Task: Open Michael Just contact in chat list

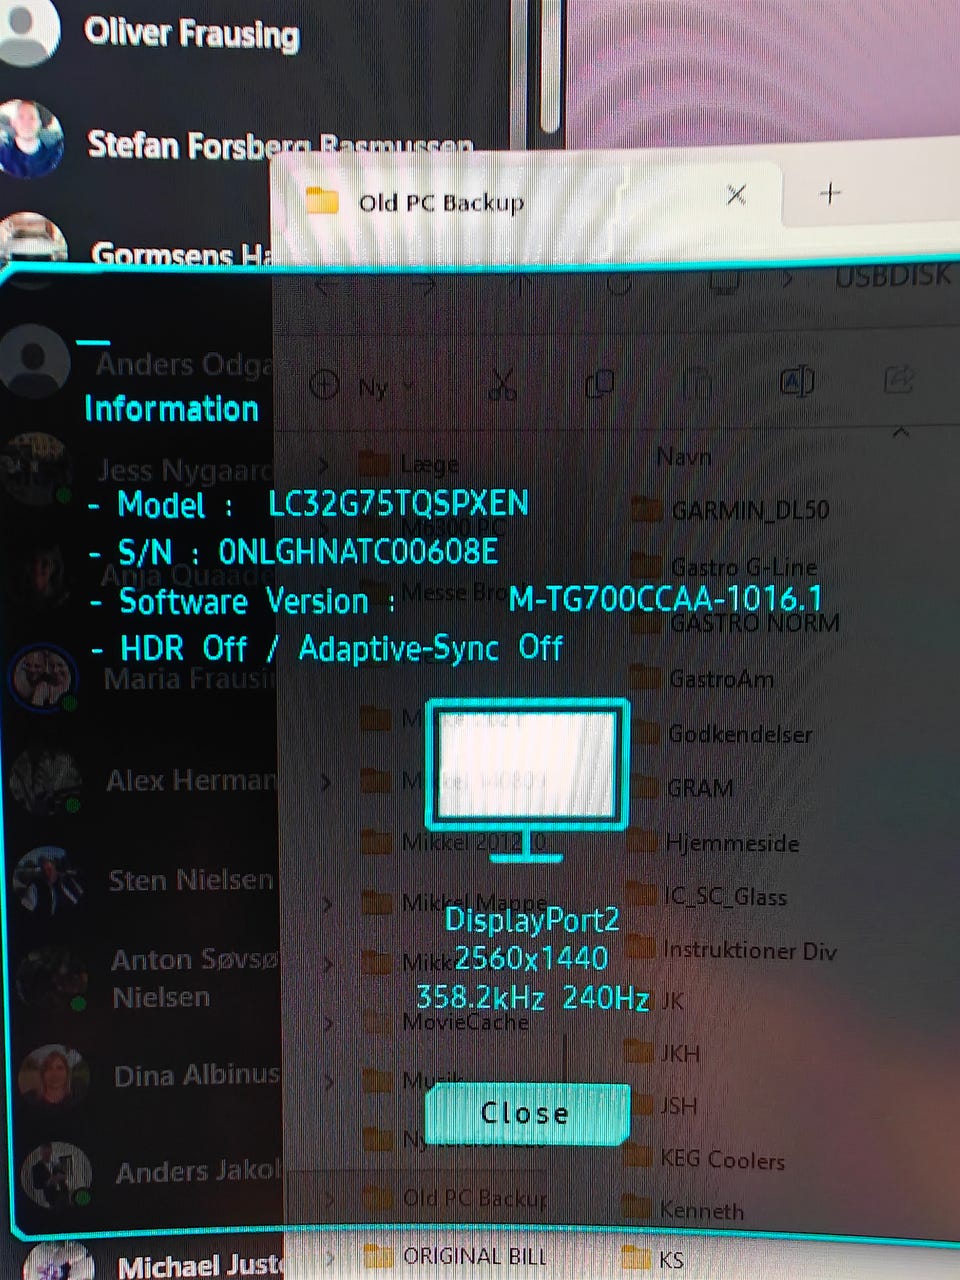Action: [x=201, y=1266]
